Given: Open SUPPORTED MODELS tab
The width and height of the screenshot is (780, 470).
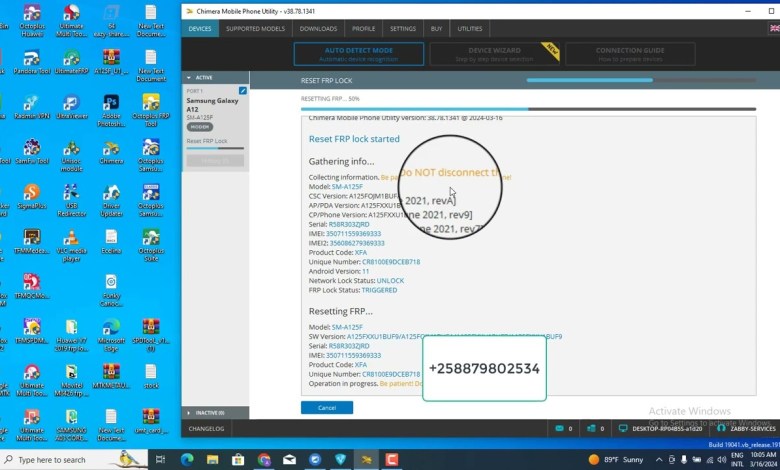Looking at the screenshot, I should 255,29.
